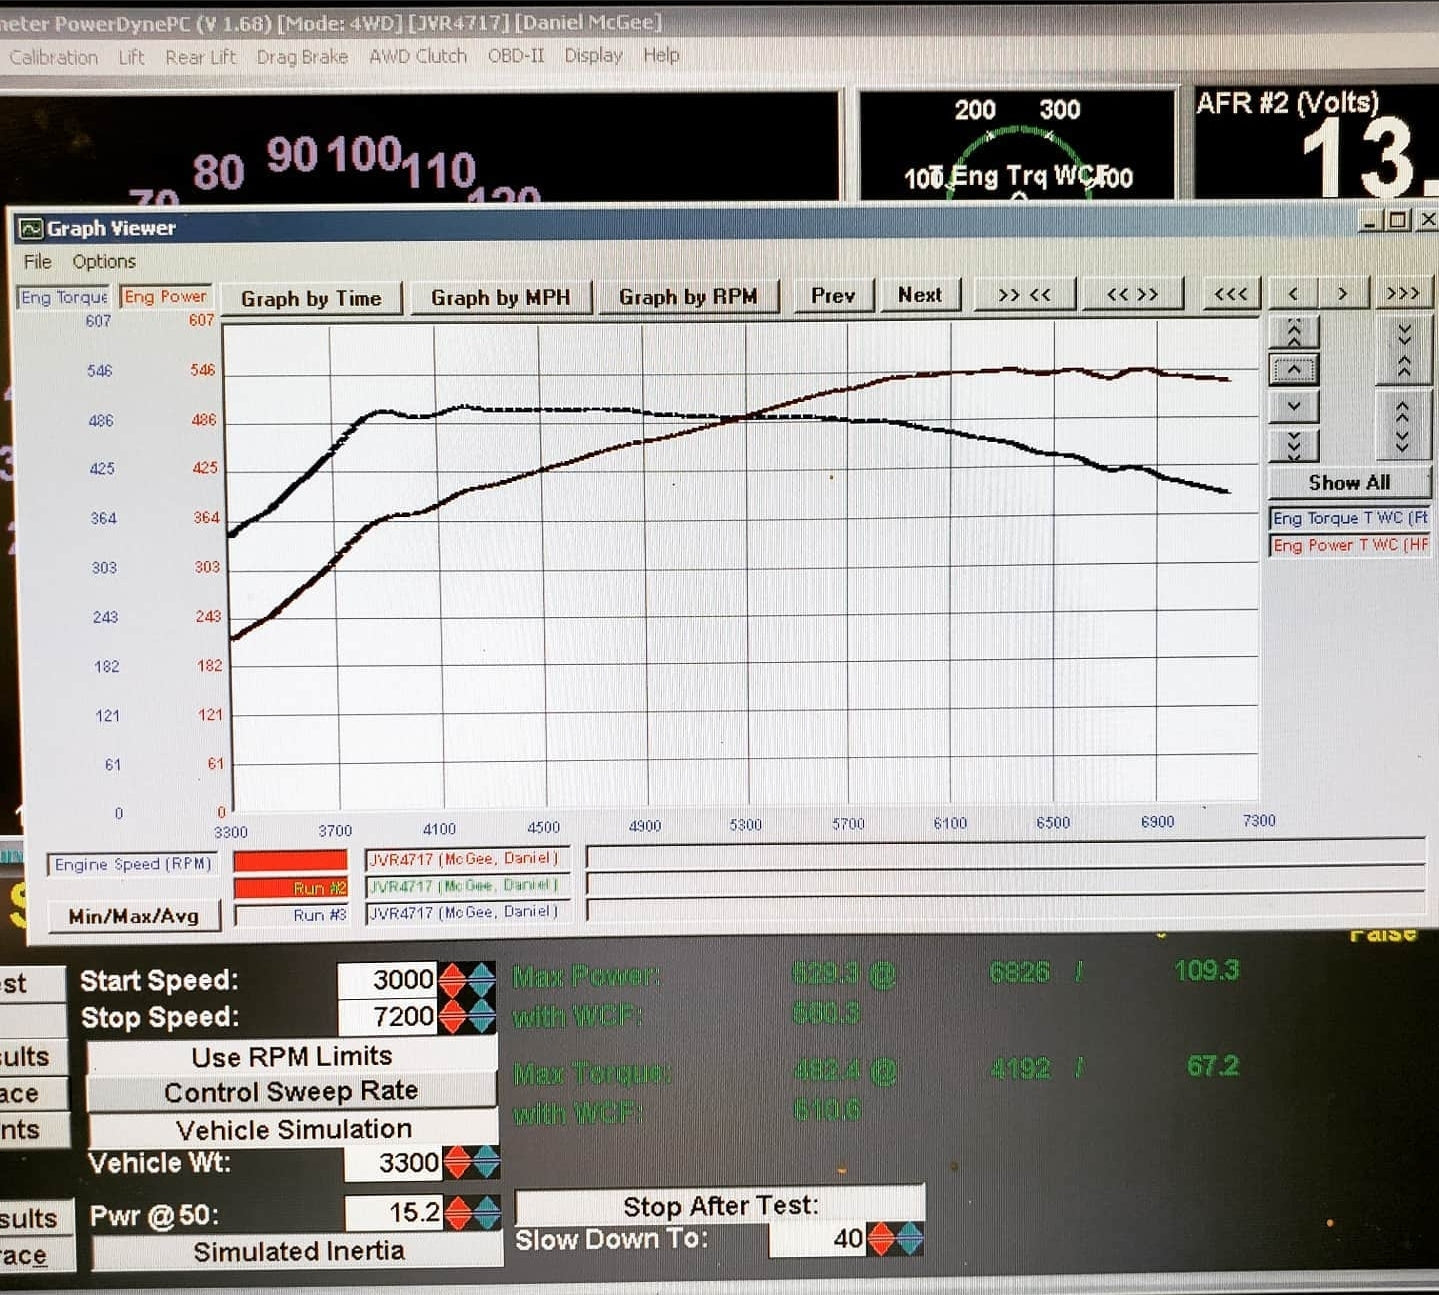Switch to the Eng Power tab
Screen dimensions: 1439x1295
tap(165, 296)
